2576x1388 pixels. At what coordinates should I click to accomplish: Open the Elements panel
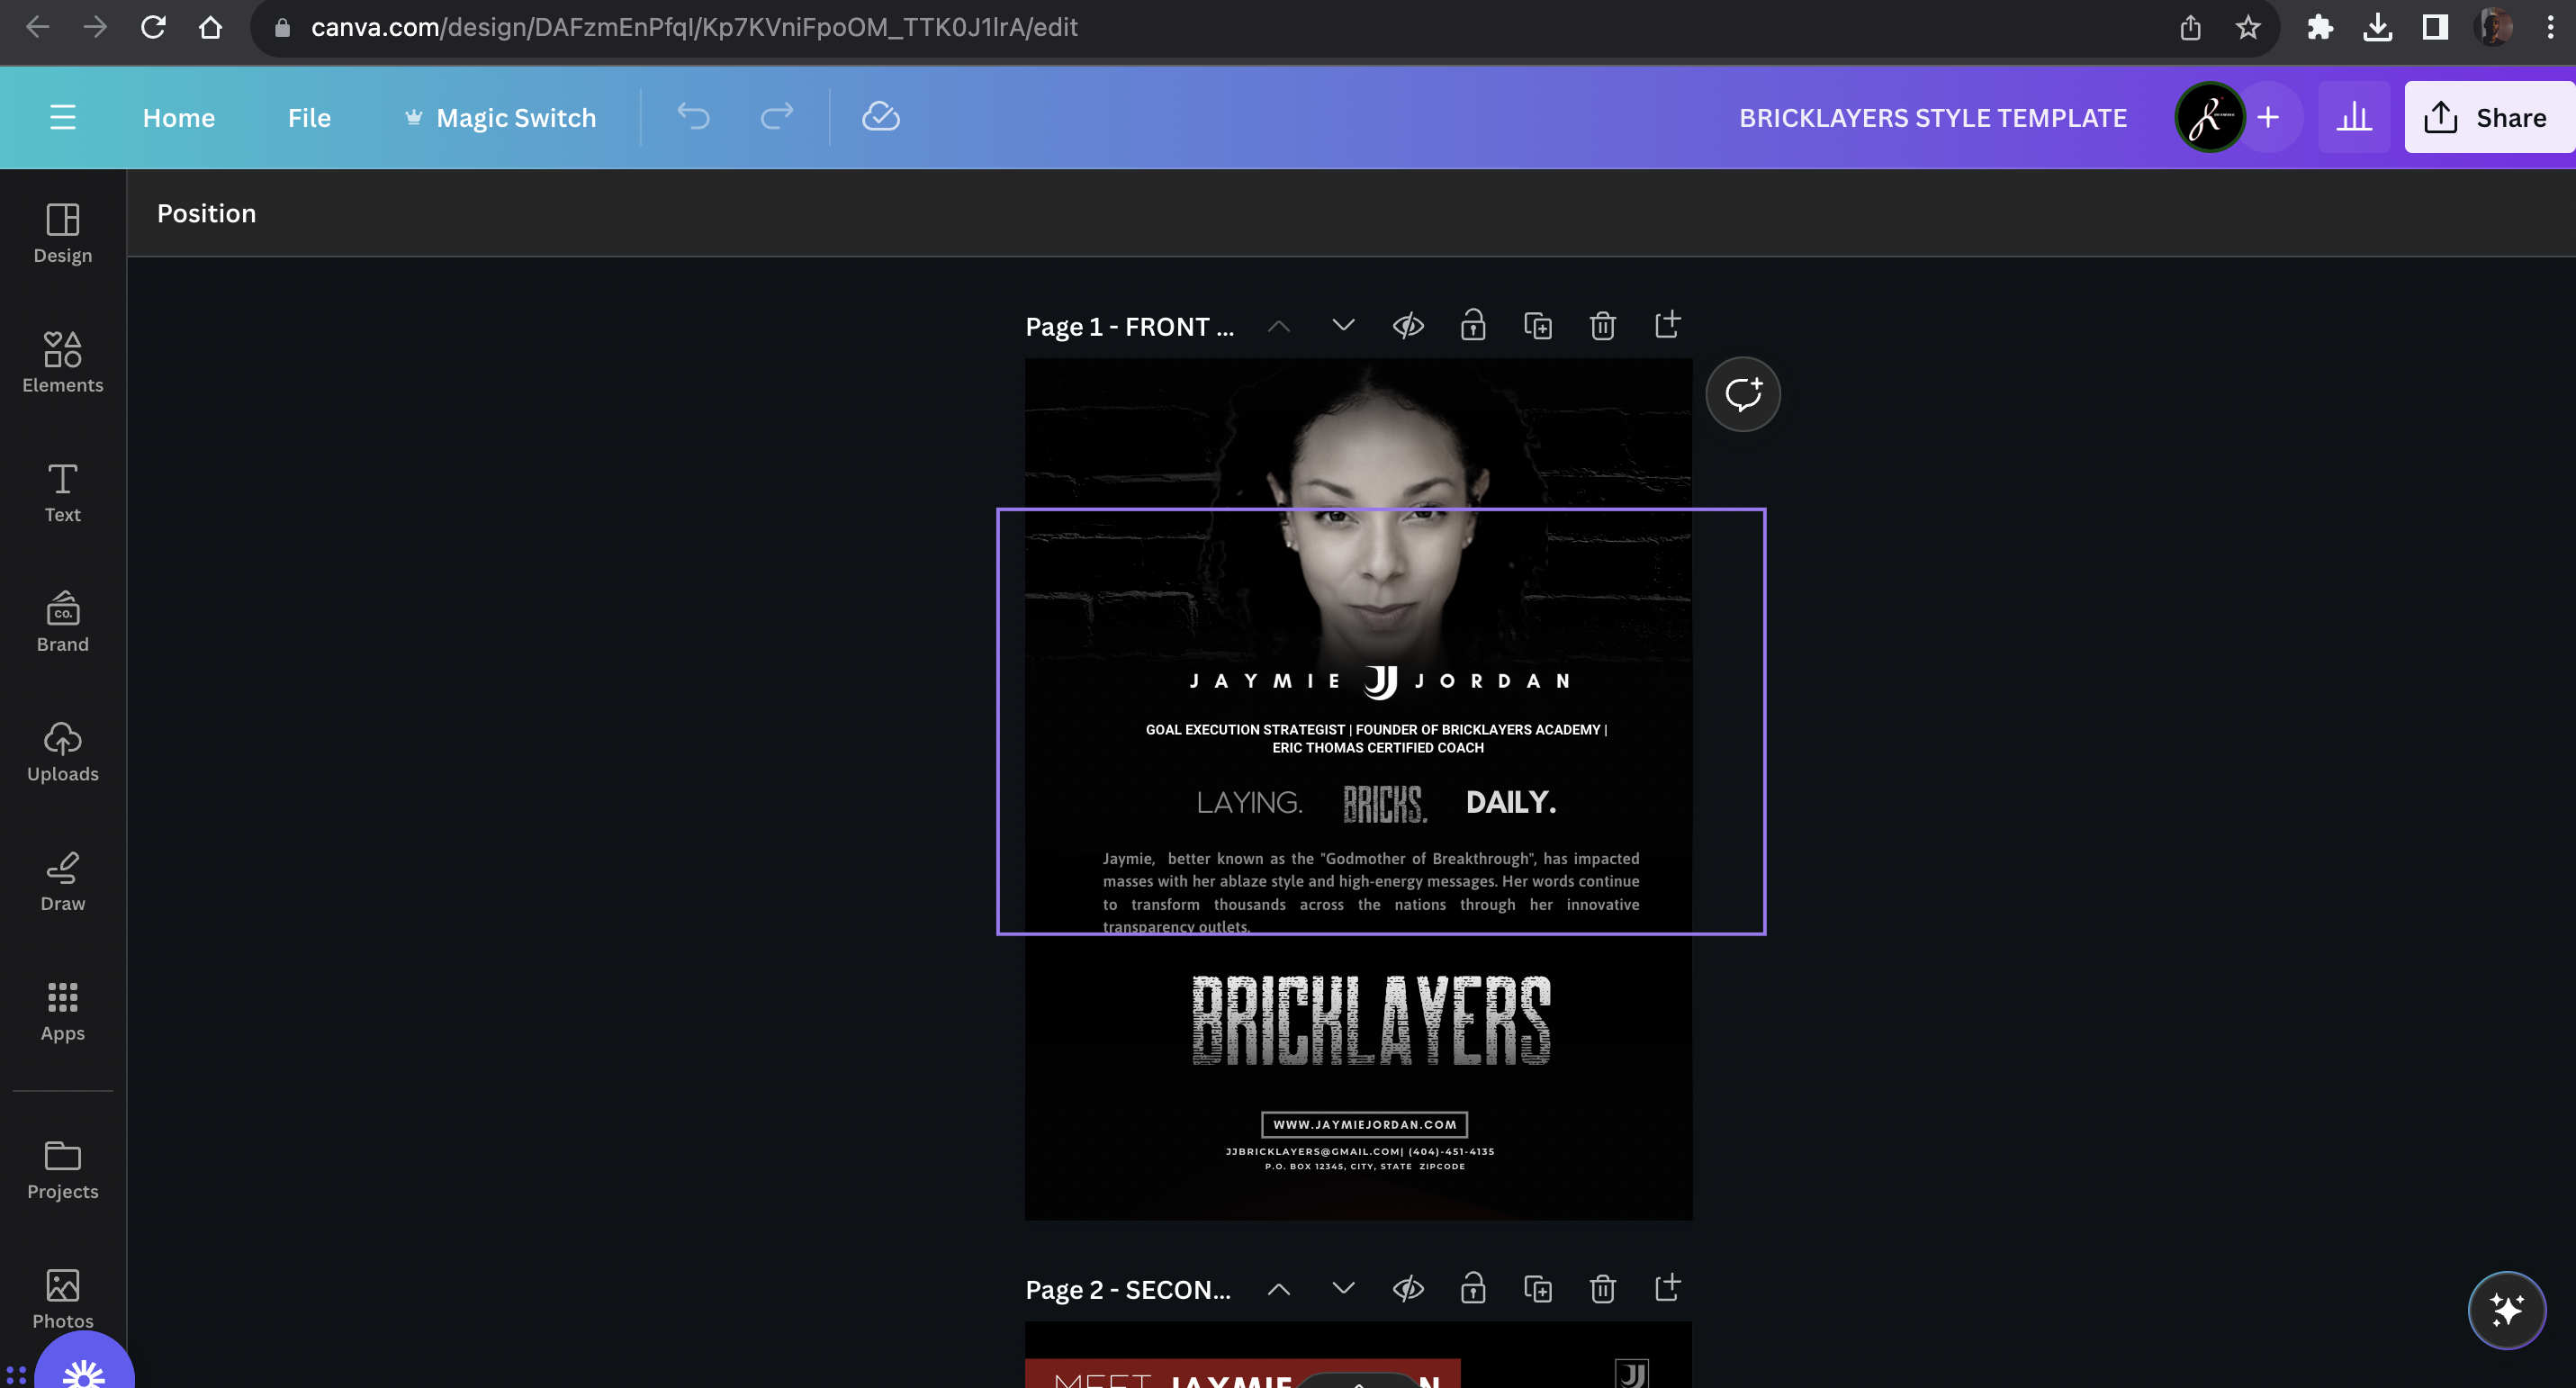click(x=62, y=362)
